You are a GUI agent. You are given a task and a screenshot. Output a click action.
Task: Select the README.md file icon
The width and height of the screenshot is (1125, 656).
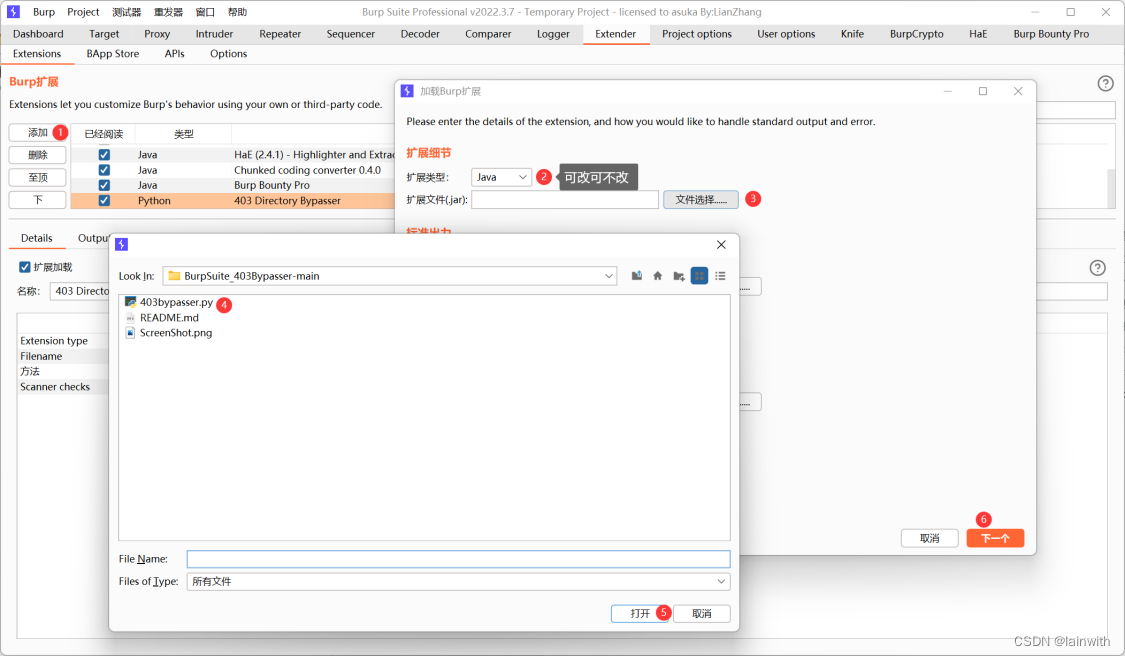pos(131,317)
